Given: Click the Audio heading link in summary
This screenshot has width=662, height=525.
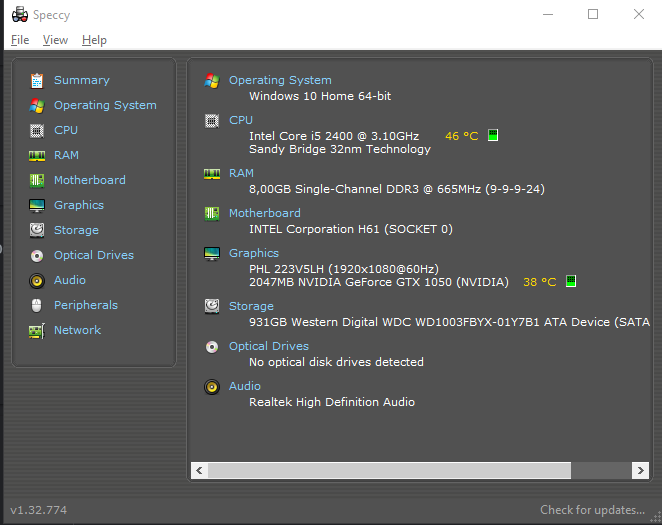Looking at the screenshot, I should pos(244,386).
